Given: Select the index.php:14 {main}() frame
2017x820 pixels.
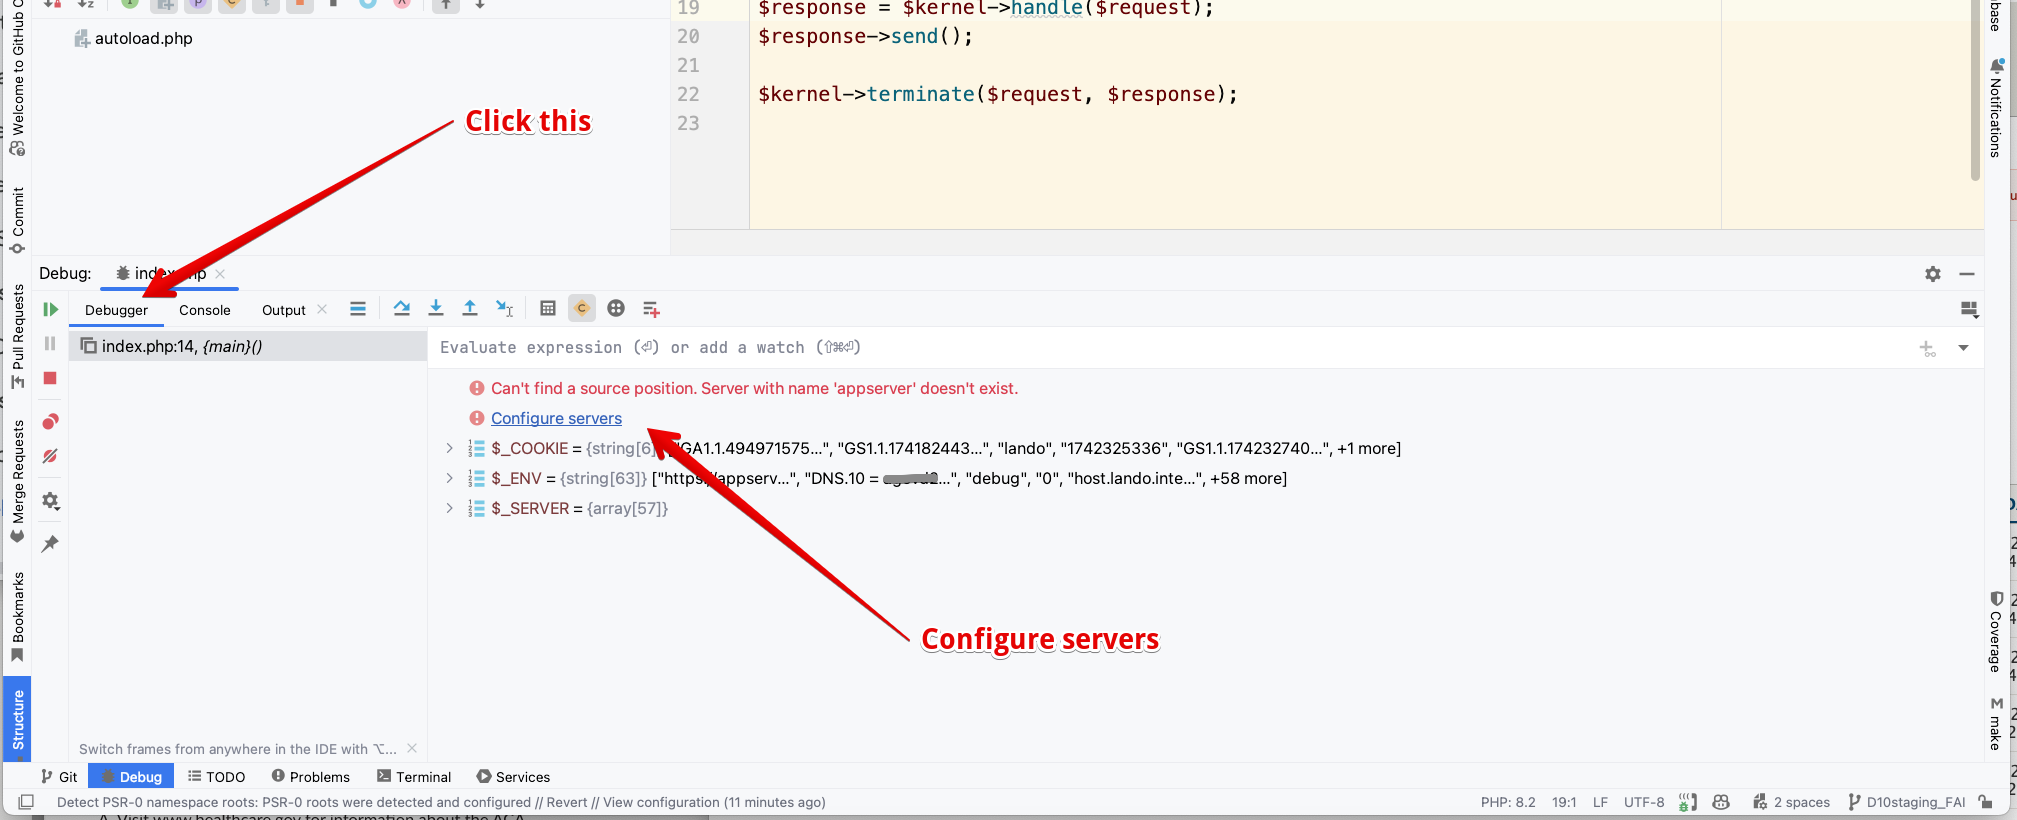Looking at the screenshot, I should pos(248,346).
